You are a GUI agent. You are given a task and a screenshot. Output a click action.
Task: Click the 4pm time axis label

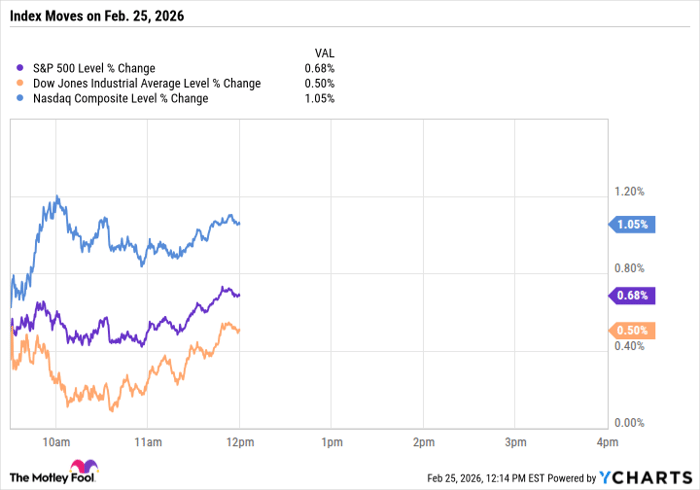pyautogui.click(x=603, y=441)
